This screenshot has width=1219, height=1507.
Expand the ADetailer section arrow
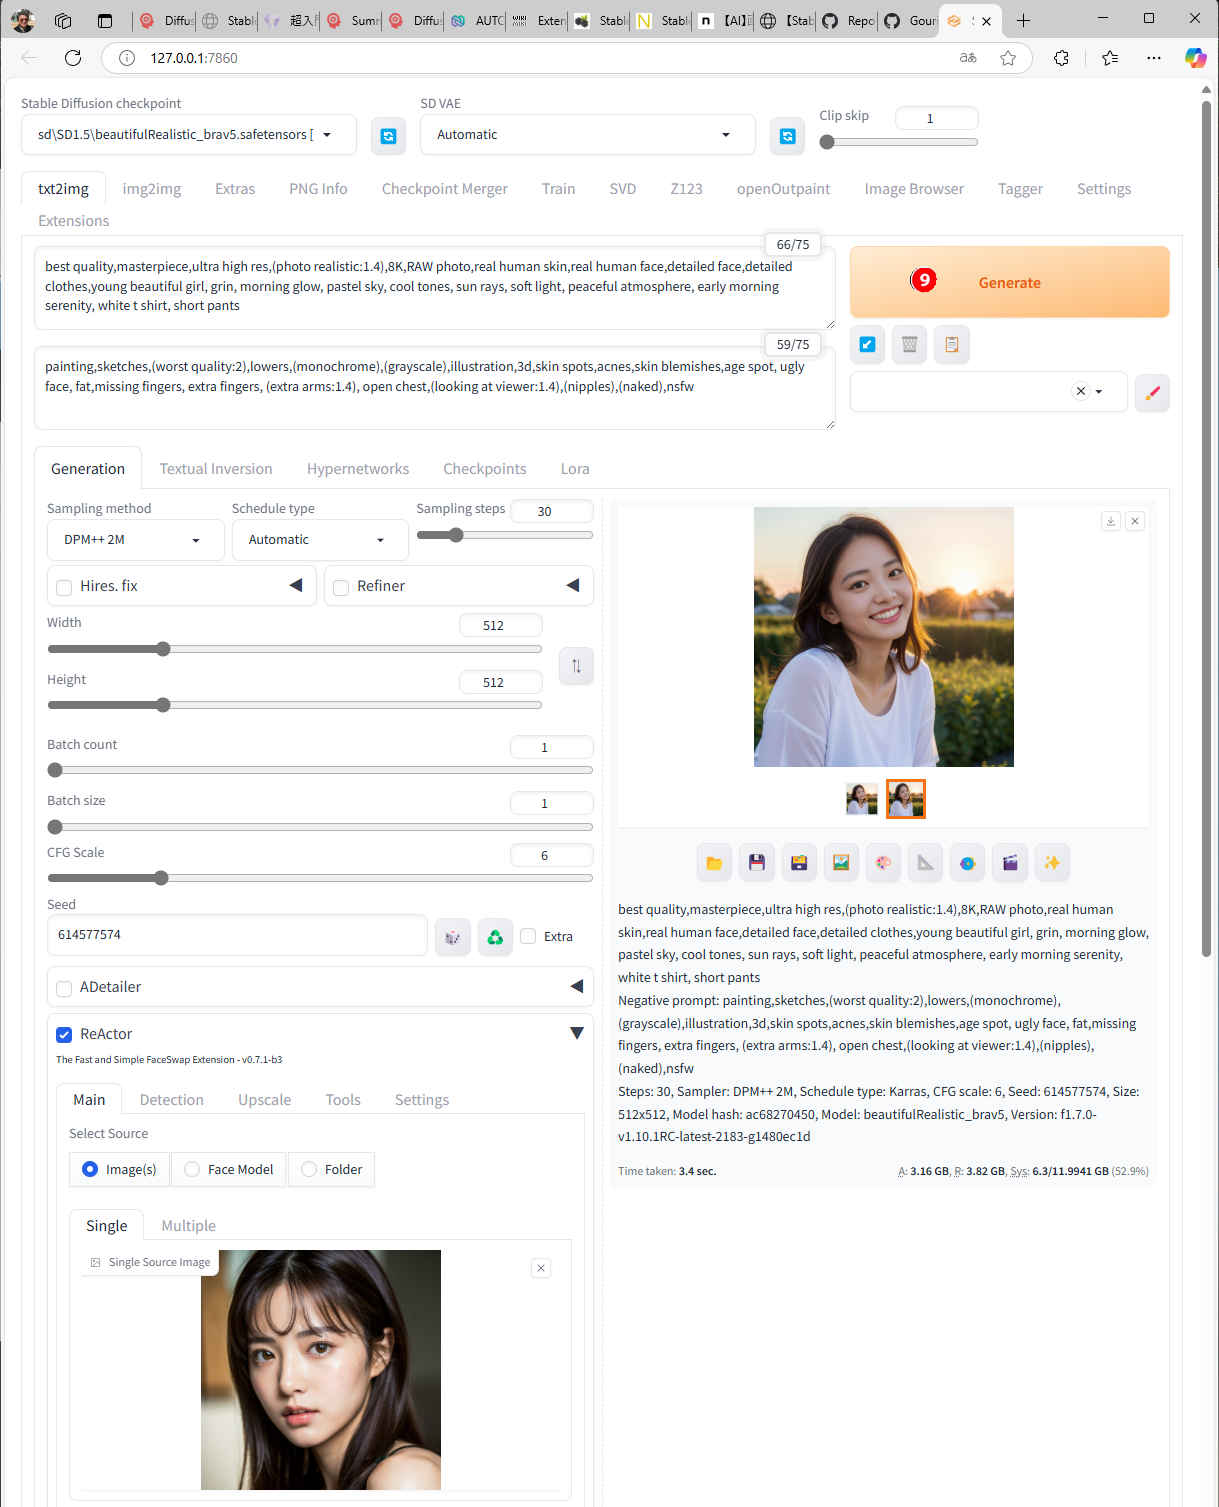coord(576,987)
